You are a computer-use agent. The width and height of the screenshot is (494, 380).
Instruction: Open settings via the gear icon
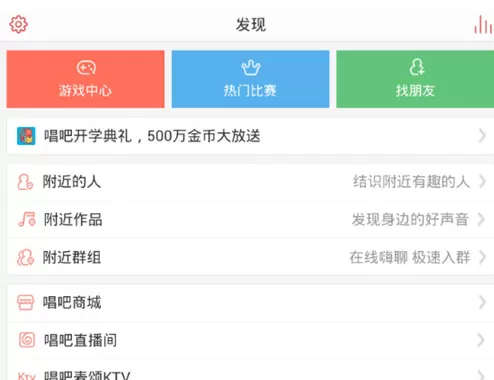click(18, 24)
